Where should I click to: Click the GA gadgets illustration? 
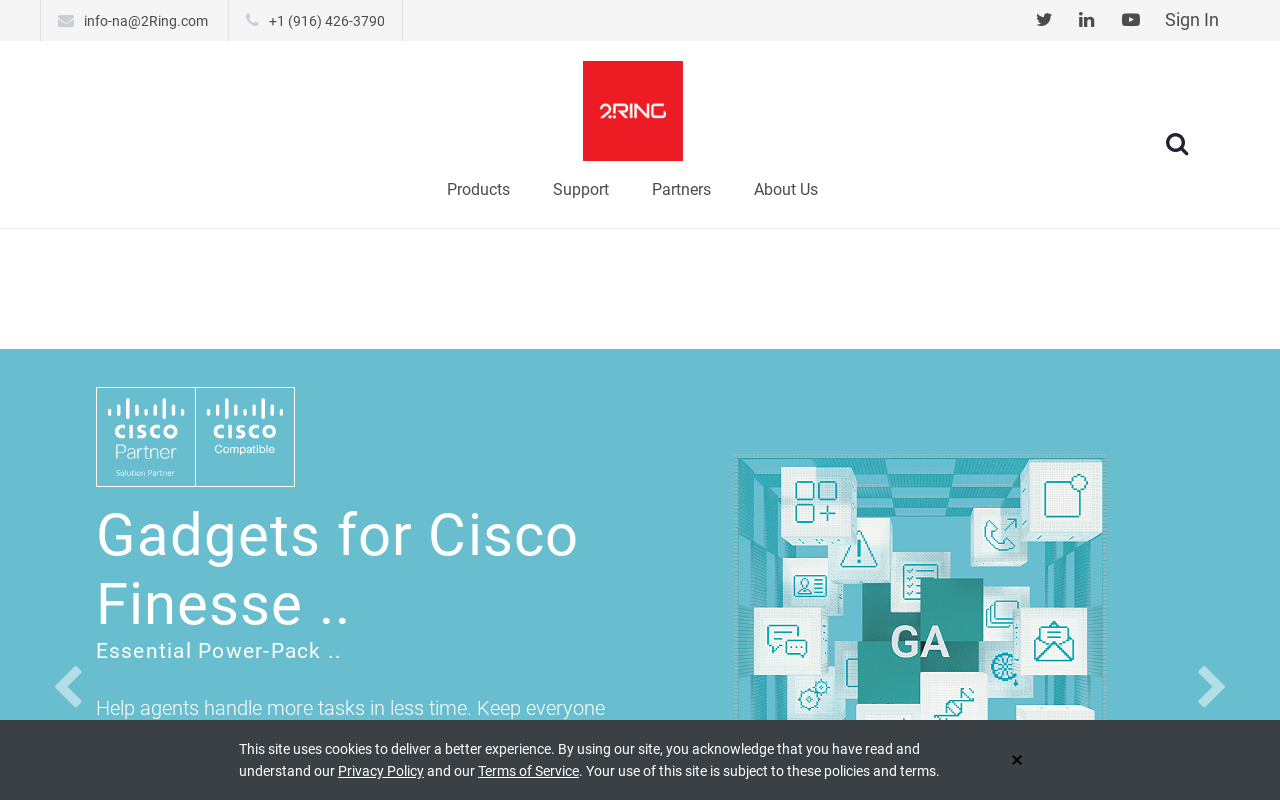coord(921,588)
